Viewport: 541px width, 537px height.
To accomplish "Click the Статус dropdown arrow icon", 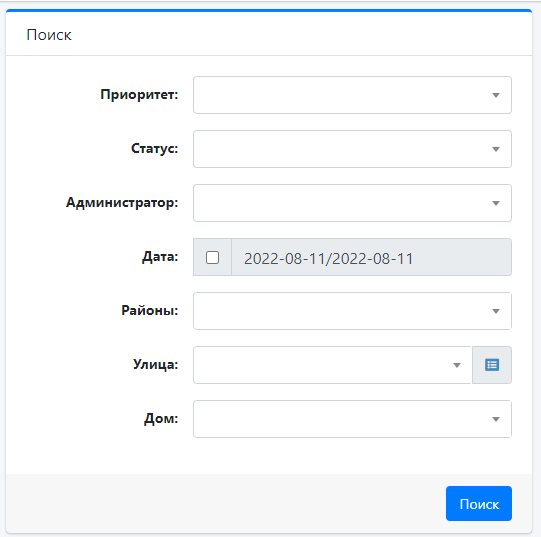I will 496,149.
